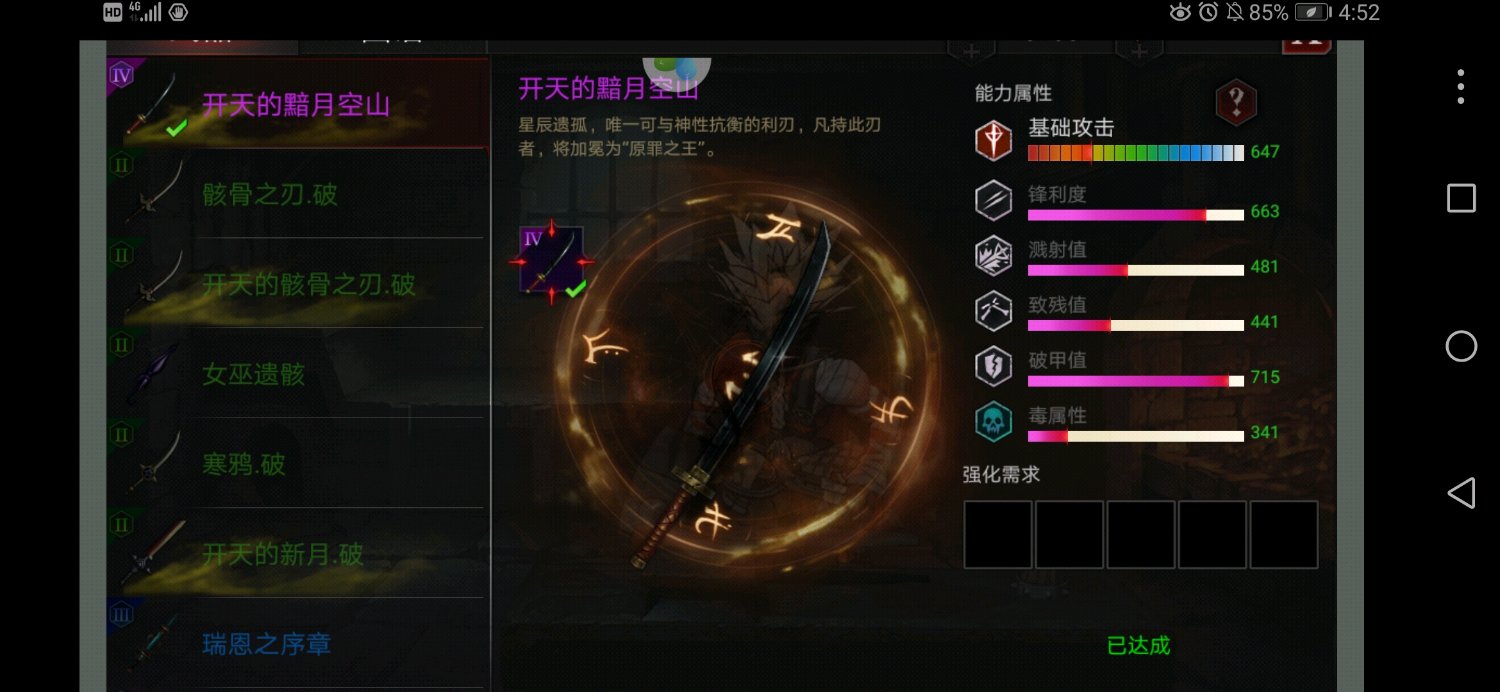Select the tier IV weapon thumbnail with checkmark

pos(551,260)
